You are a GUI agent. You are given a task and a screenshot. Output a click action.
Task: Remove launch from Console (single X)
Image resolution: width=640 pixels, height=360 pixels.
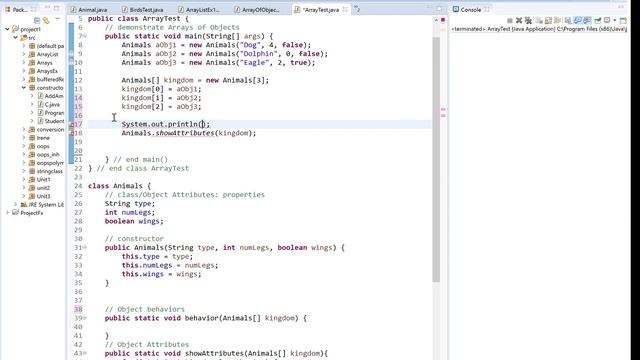[x=519, y=20]
